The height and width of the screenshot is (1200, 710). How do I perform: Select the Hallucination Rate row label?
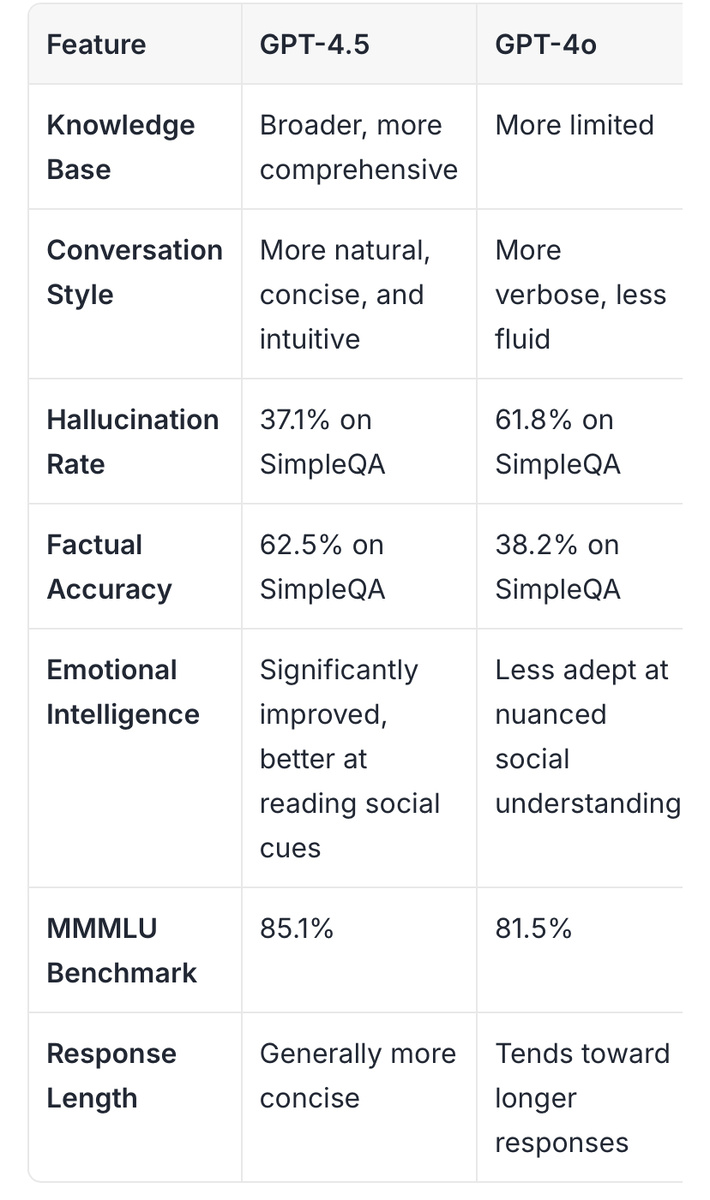tap(132, 441)
